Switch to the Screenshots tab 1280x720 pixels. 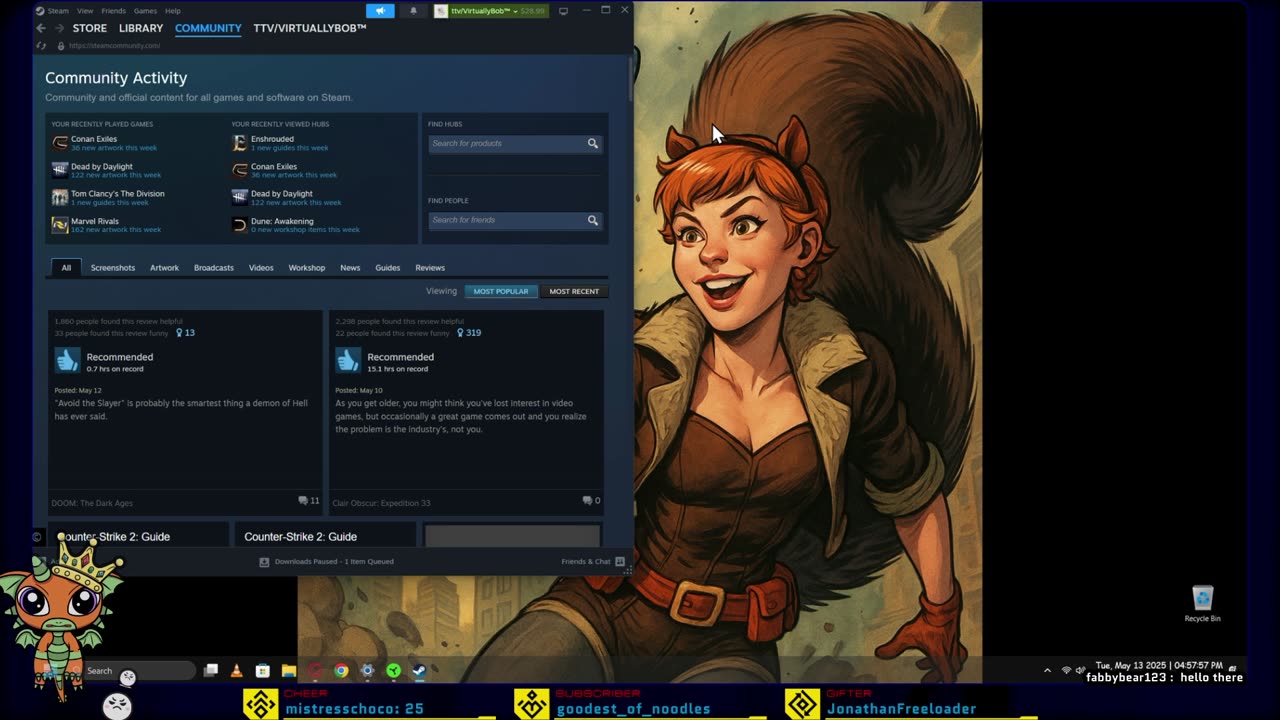click(113, 268)
